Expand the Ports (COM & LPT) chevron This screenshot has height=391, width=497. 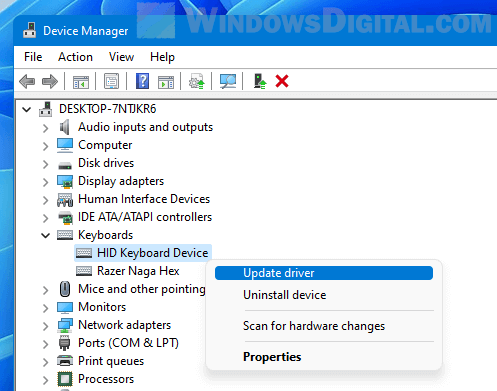click(46, 344)
